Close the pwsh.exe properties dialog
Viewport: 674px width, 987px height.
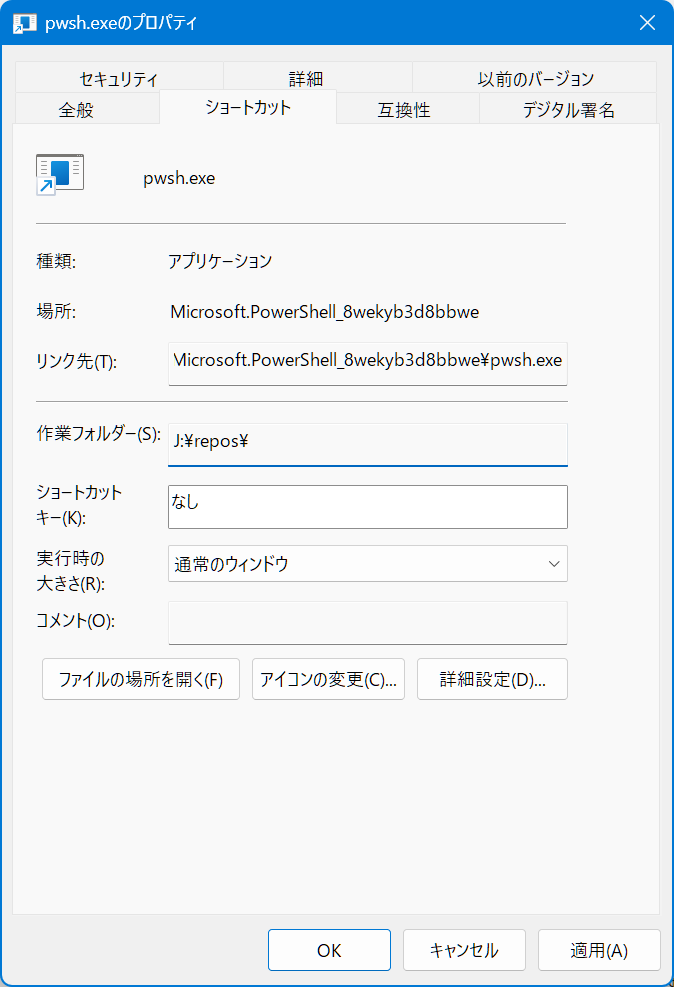648,23
